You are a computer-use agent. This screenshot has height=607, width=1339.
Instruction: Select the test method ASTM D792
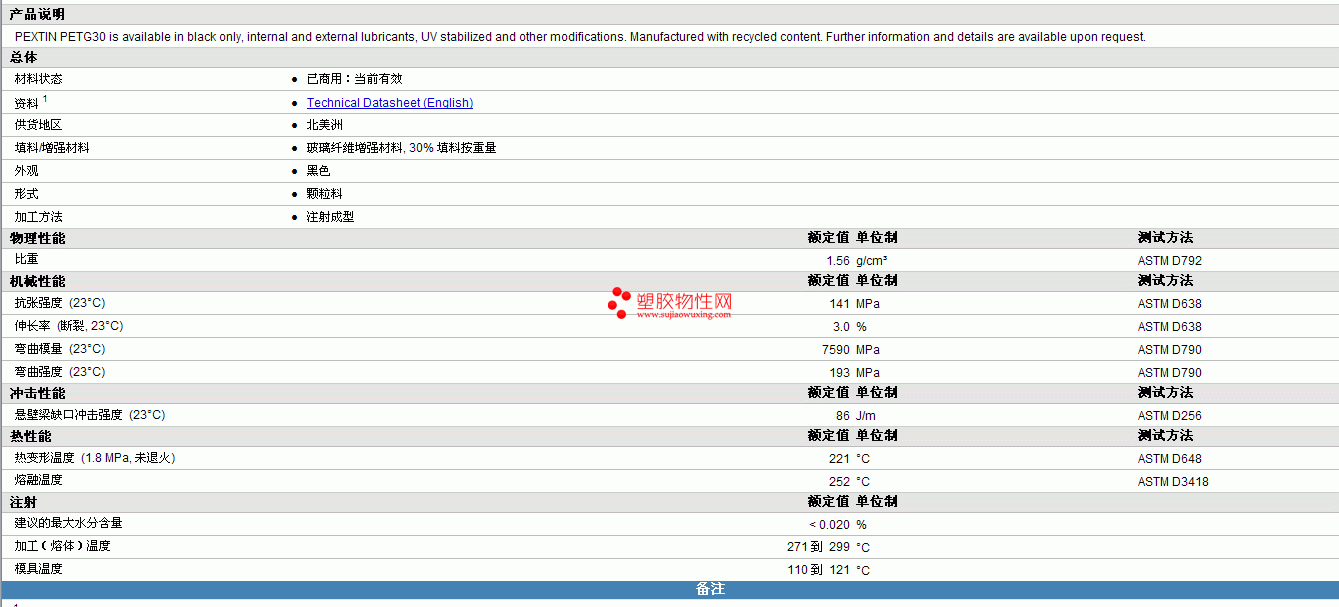coord(1170,261)
